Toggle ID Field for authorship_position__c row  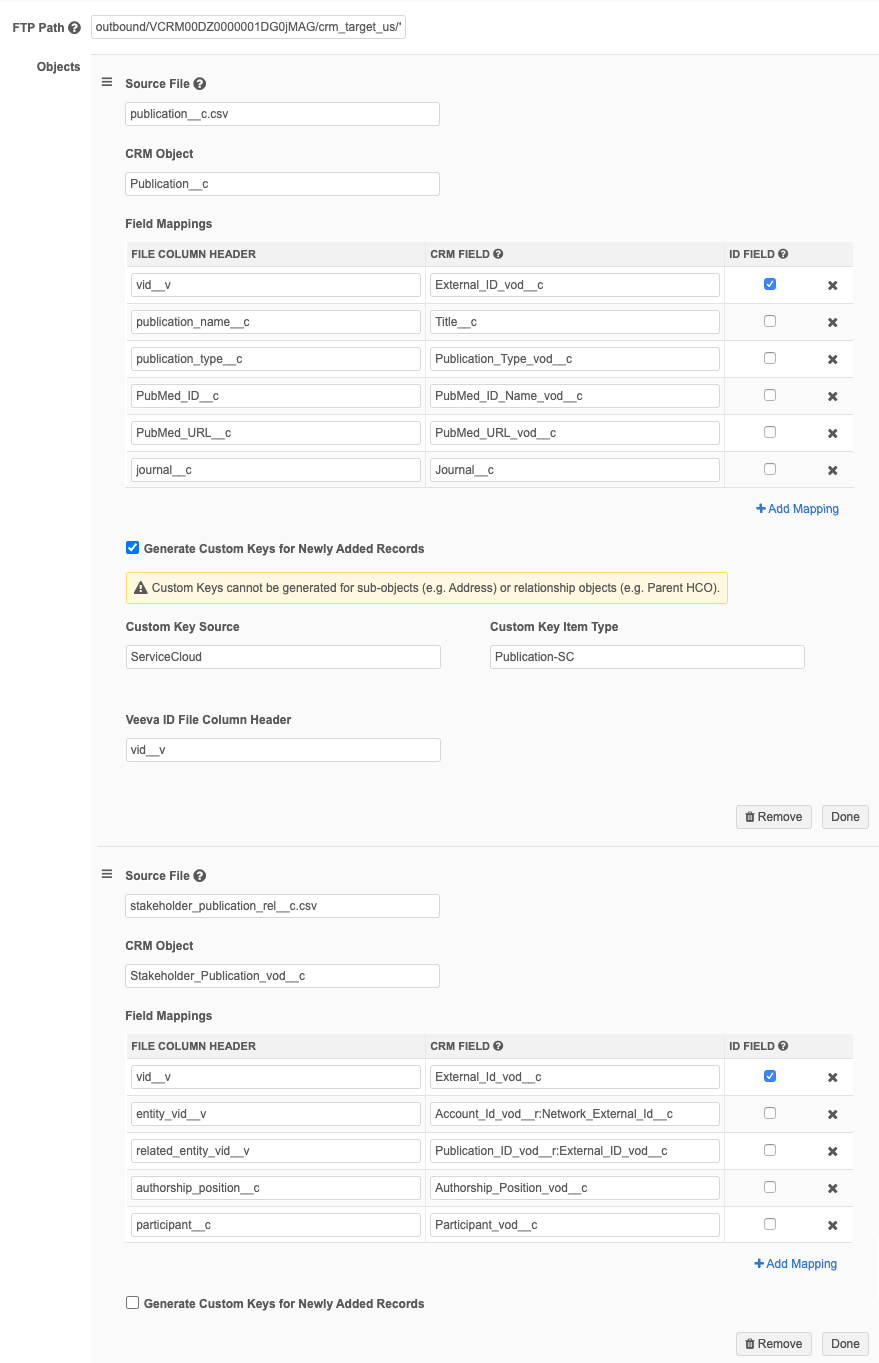click(769, 1187)
